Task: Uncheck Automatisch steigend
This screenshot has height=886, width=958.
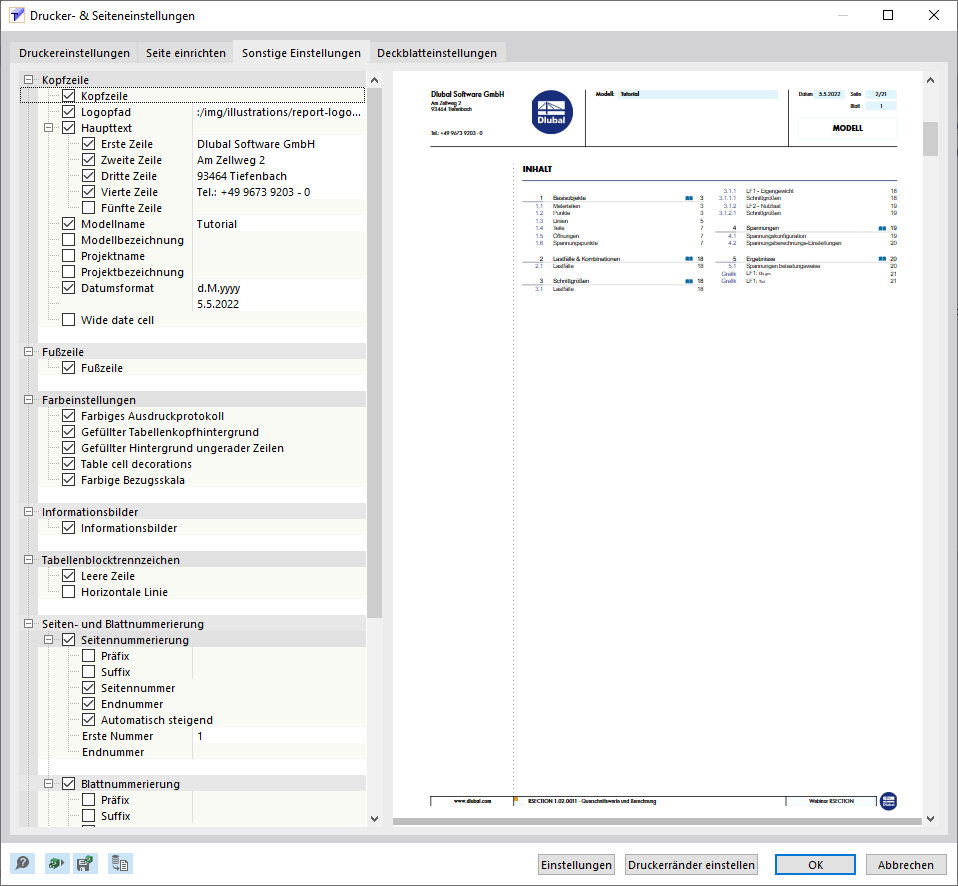Action: tap(89, 720)
